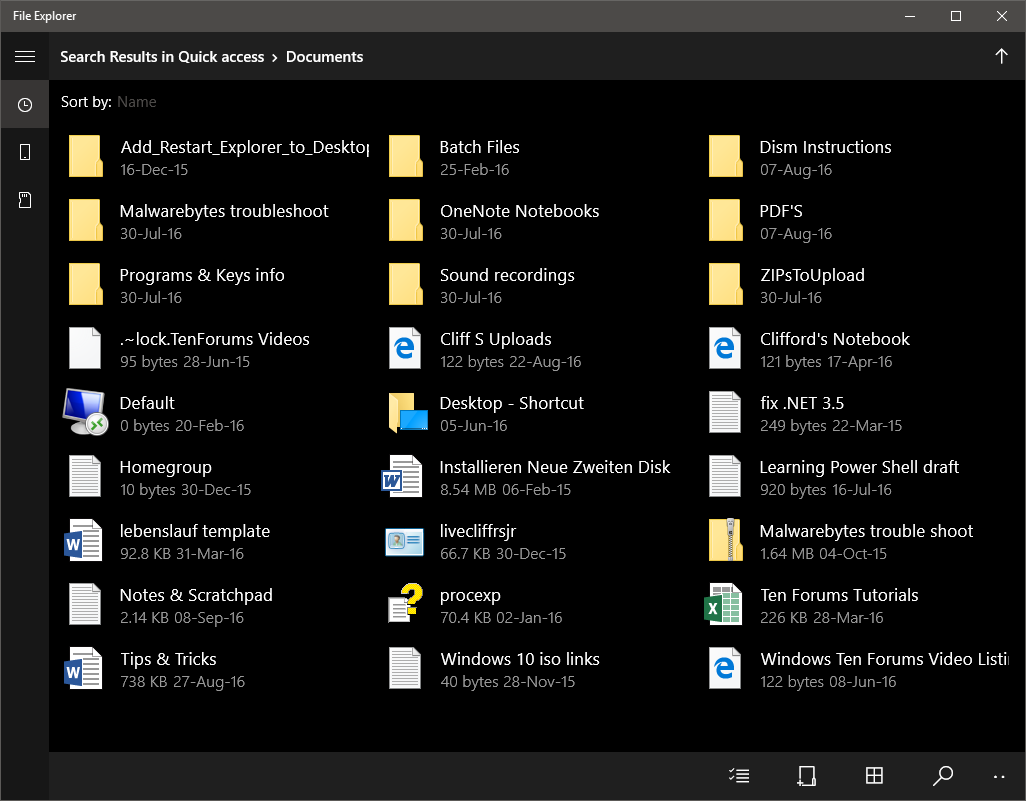The height and width of the screenshot is (801, 1026).
Task: Open Clifford's Notebook Edge shortcut icon
Action: pos(725,348)
